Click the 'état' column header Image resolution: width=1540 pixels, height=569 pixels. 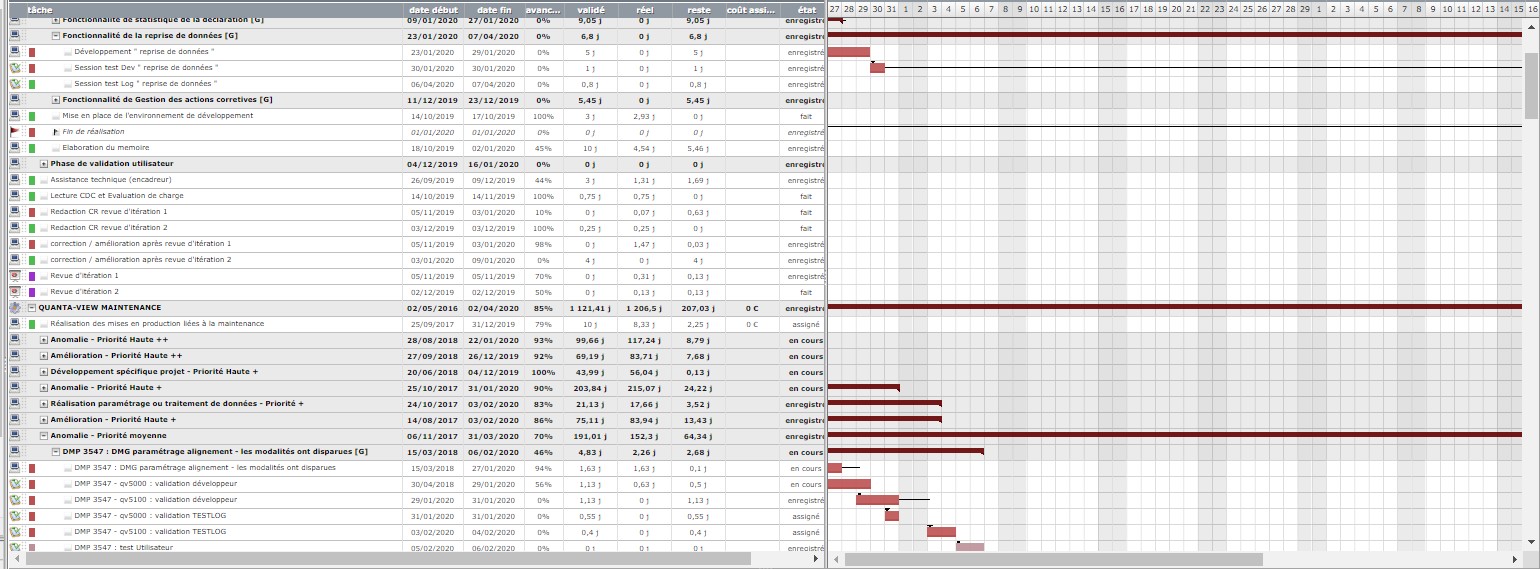click(804, 10)
